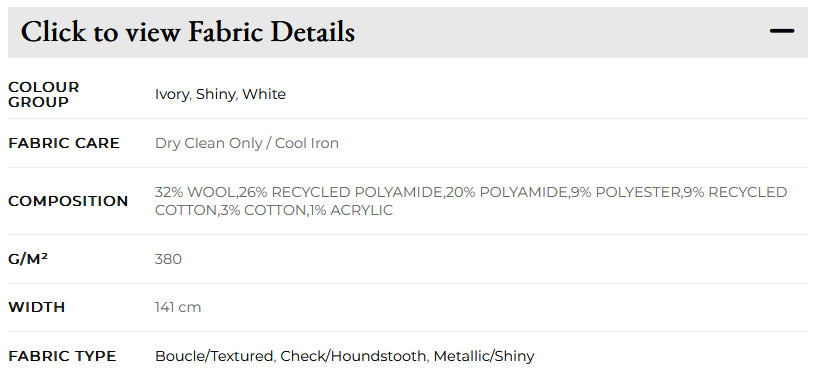The height and width of the screenshot is (377, 817).
Task: Click the FABRIC CARE label
Action: pyautogui.click(x=64, y=143)
